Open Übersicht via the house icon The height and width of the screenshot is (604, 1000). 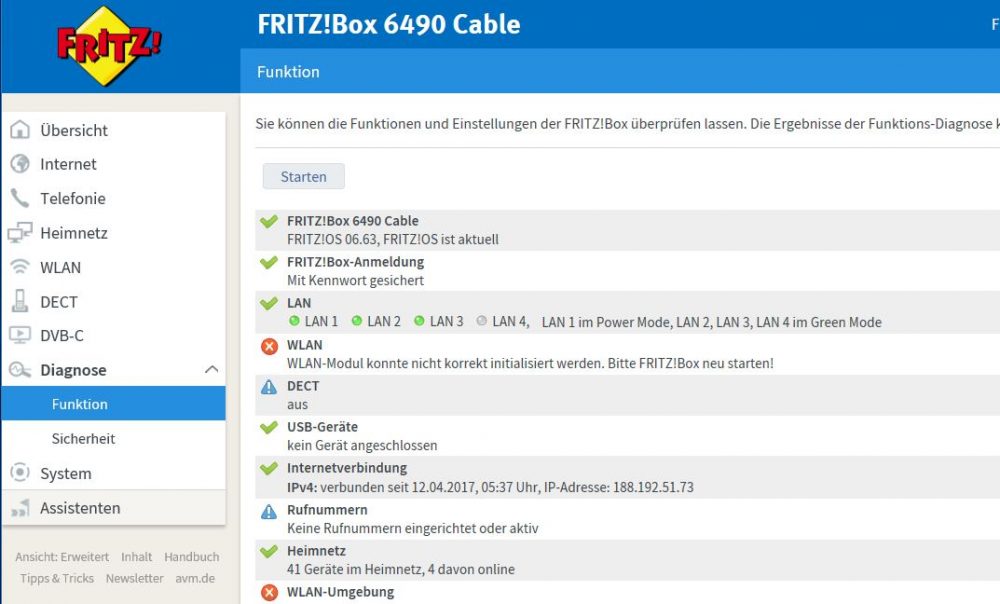tap(20, 130)
